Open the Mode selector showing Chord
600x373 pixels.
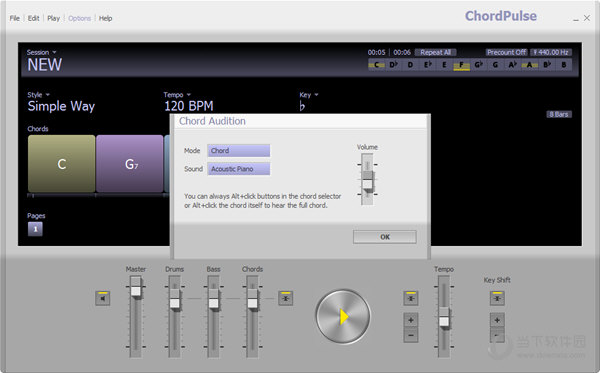click(x=239, y=151)
